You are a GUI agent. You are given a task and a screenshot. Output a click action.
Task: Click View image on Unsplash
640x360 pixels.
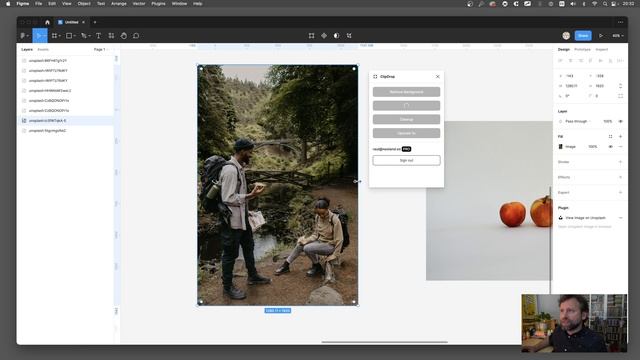(585, 218)
